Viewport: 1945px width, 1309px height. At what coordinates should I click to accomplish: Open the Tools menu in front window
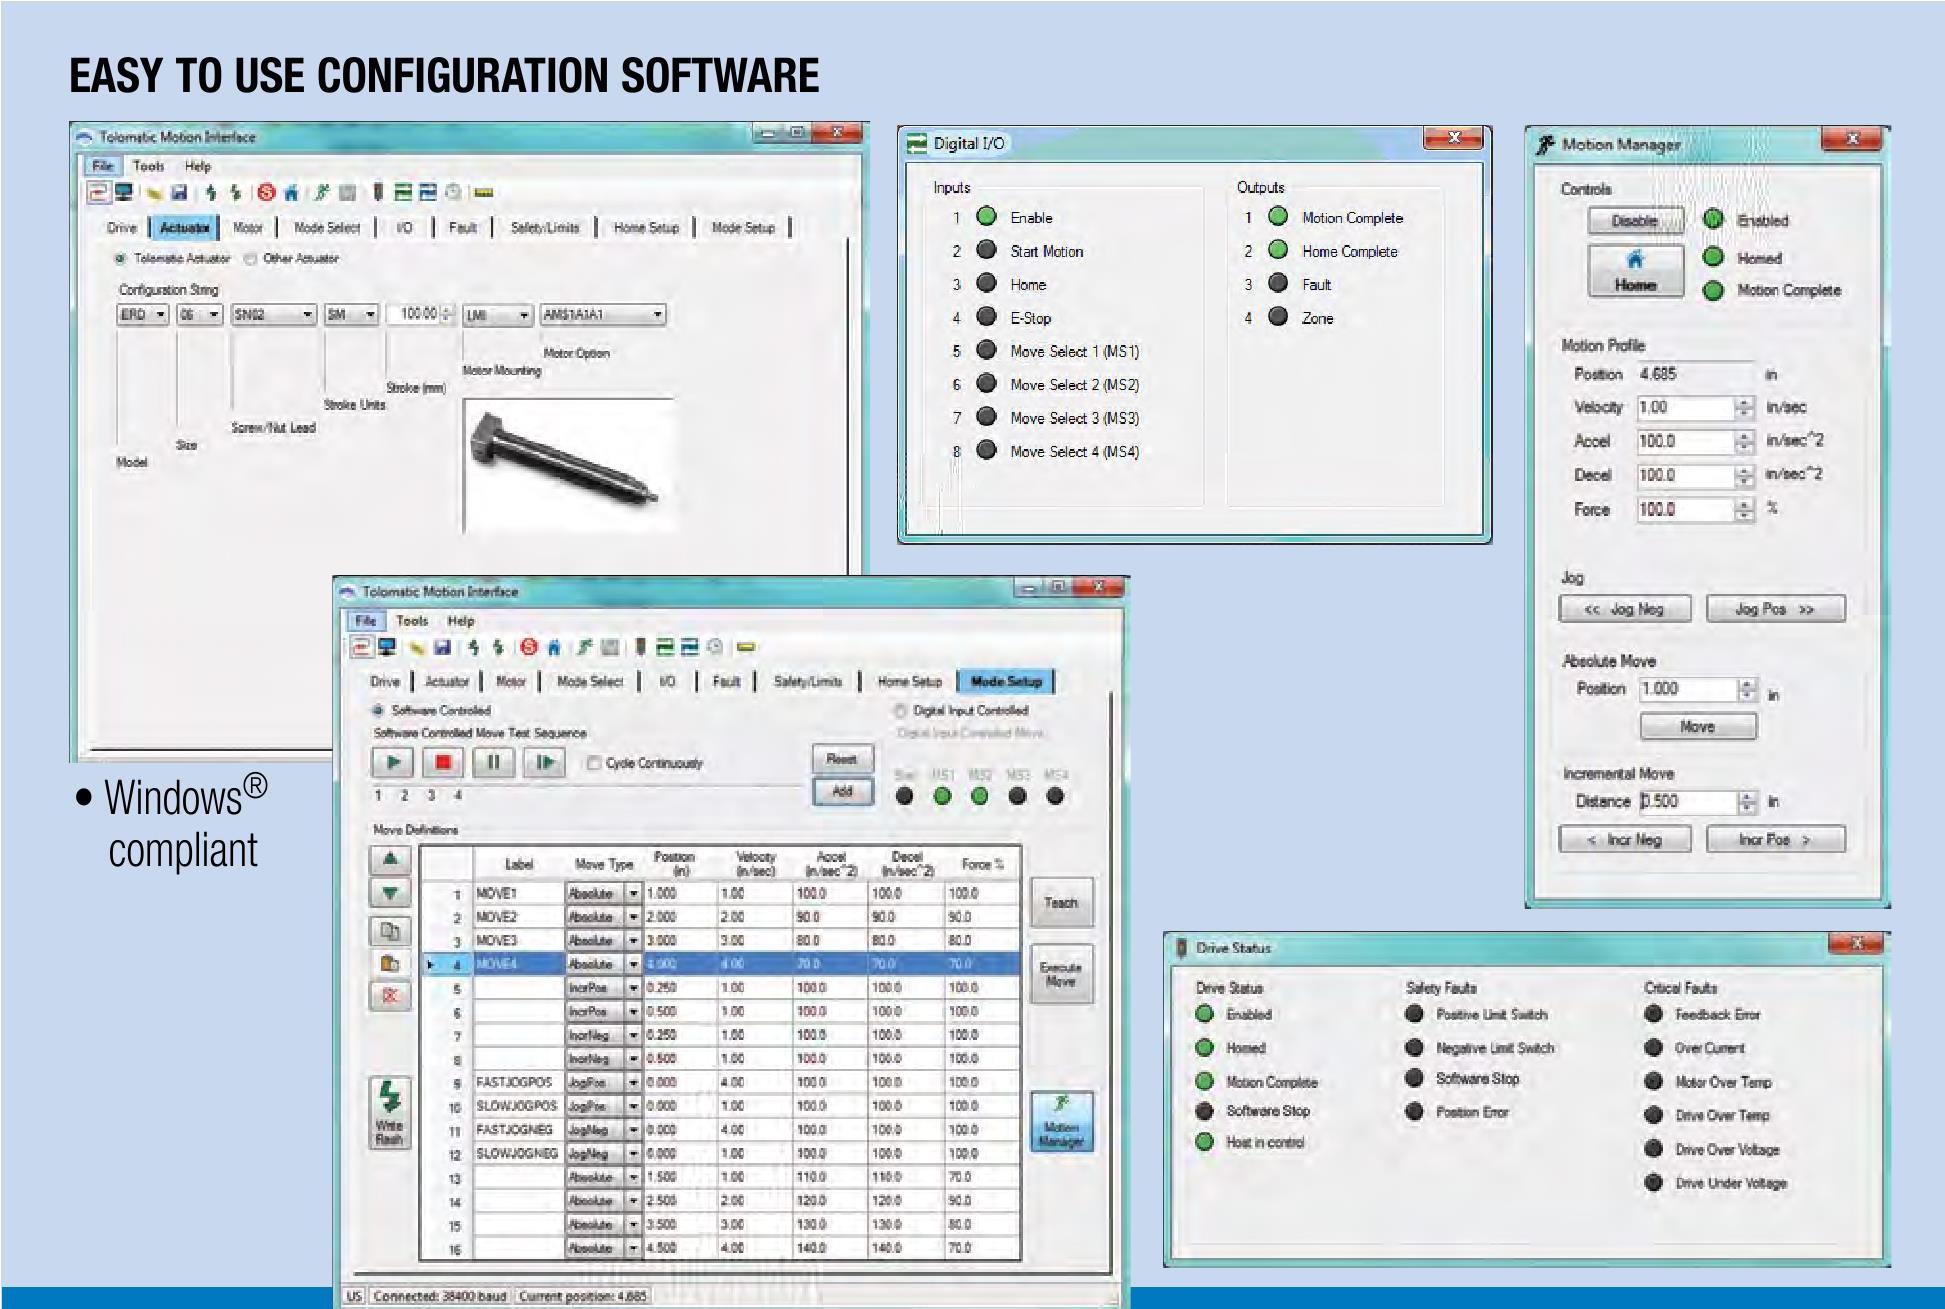411,620
